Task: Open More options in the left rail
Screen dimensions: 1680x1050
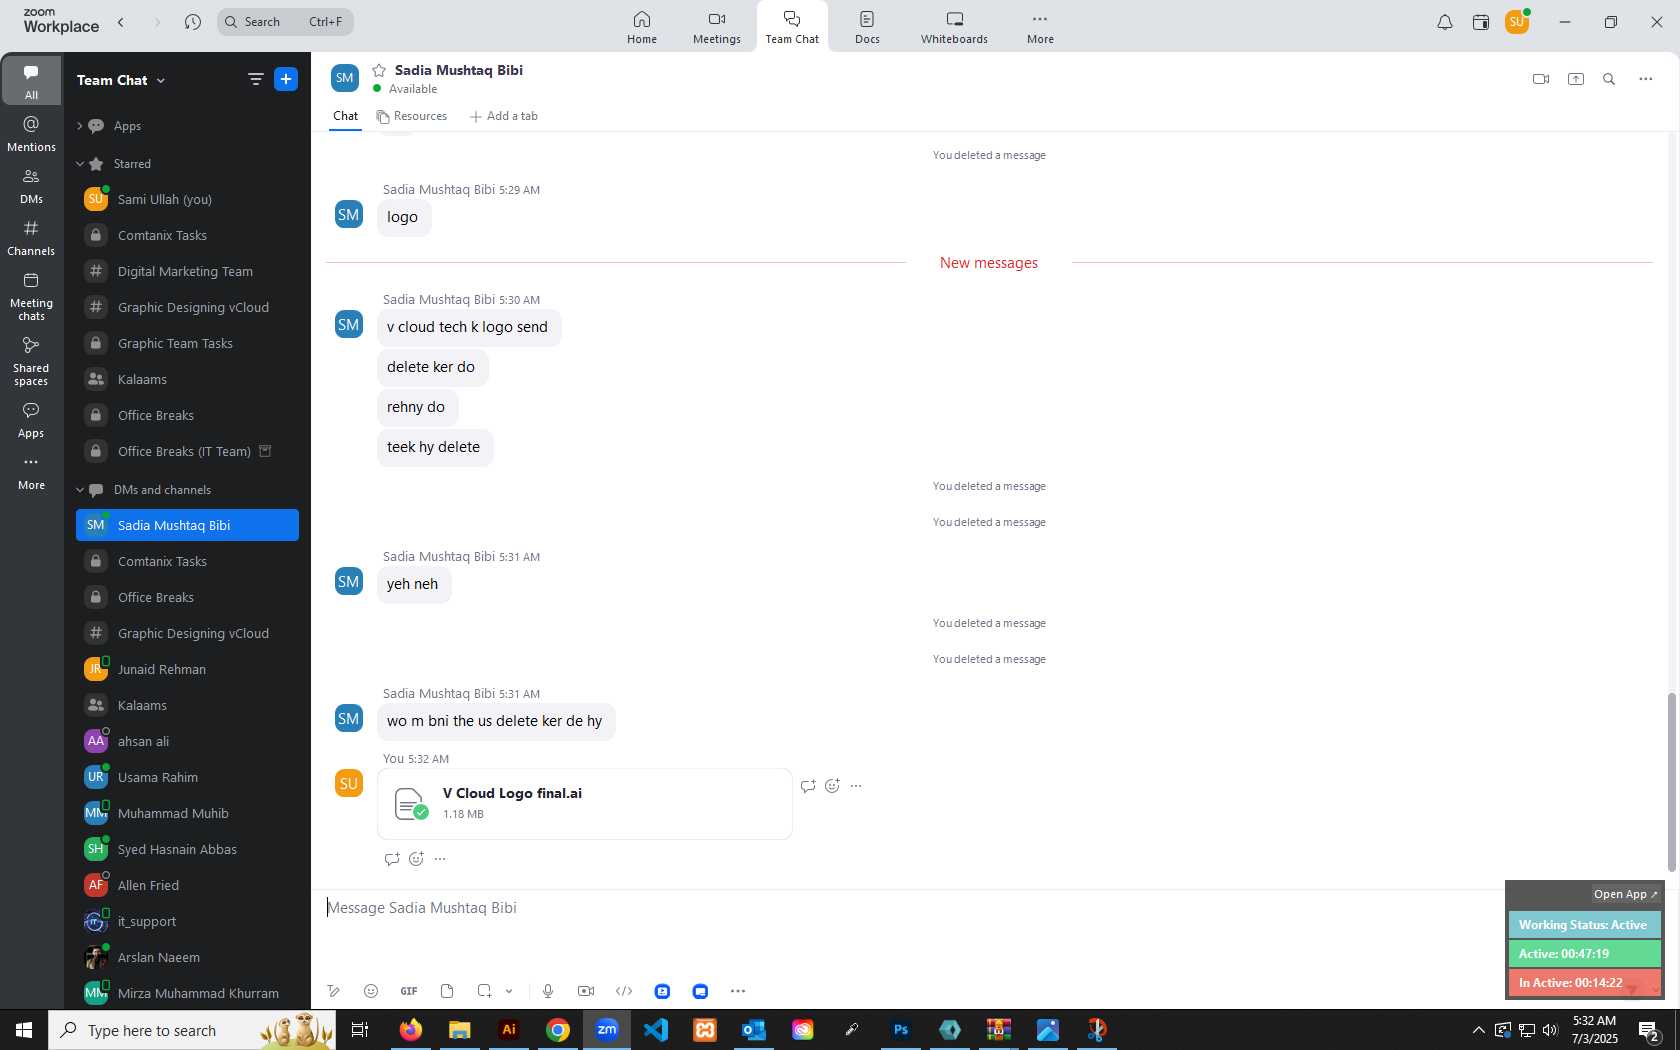Action: [x=31, y=473]
